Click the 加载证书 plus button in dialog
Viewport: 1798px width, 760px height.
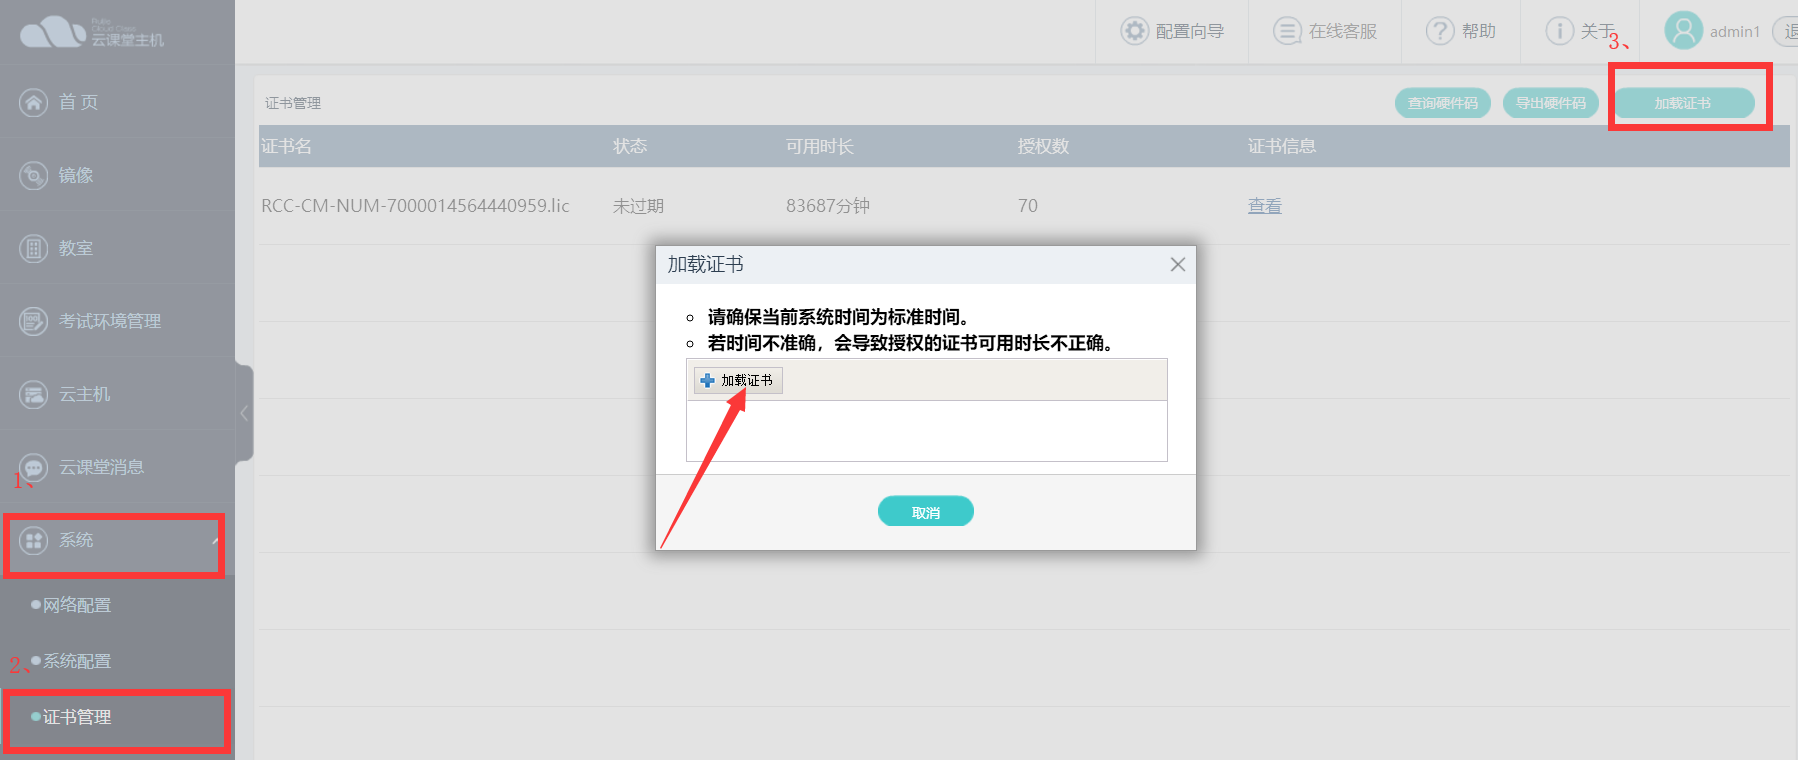(x=738, y=381)
